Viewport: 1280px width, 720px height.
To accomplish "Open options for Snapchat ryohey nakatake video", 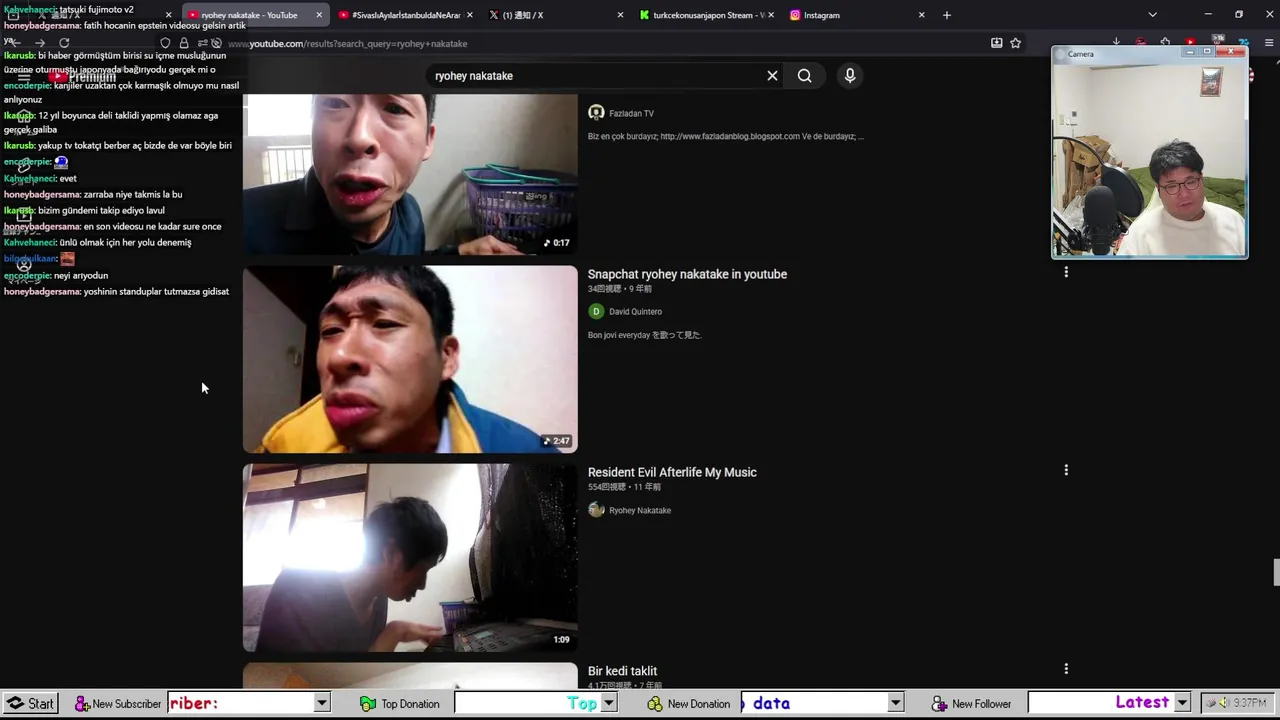I will click(1066, 272).
